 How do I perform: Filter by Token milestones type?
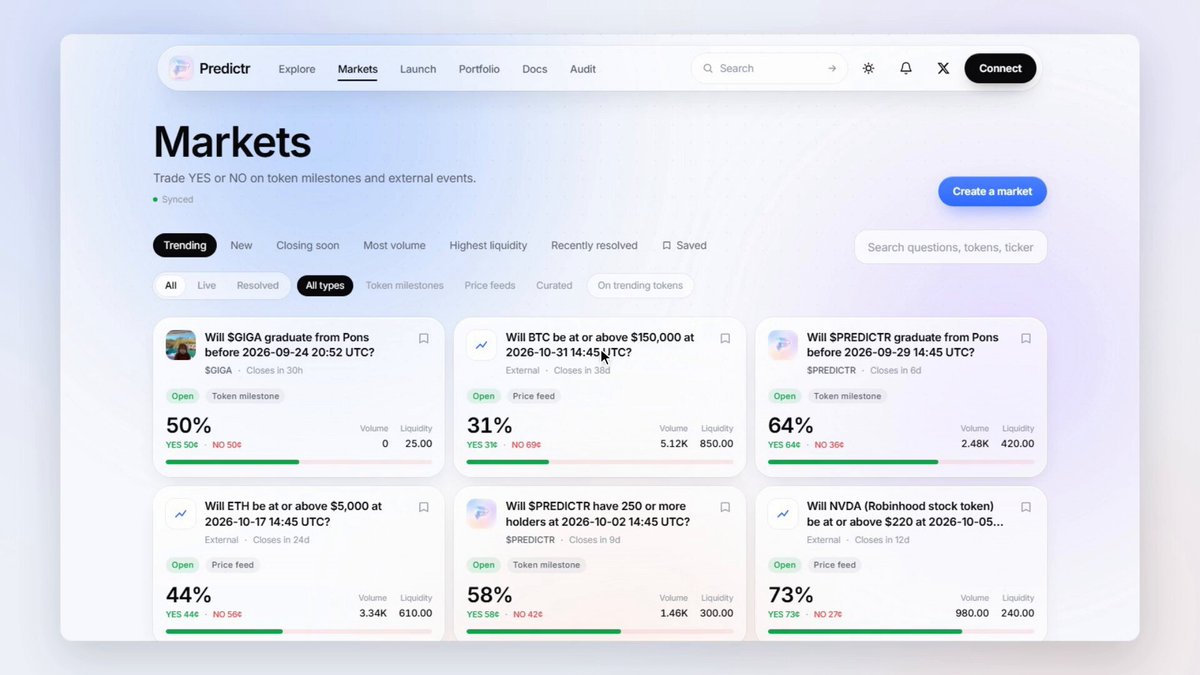(x=404, y=285)
